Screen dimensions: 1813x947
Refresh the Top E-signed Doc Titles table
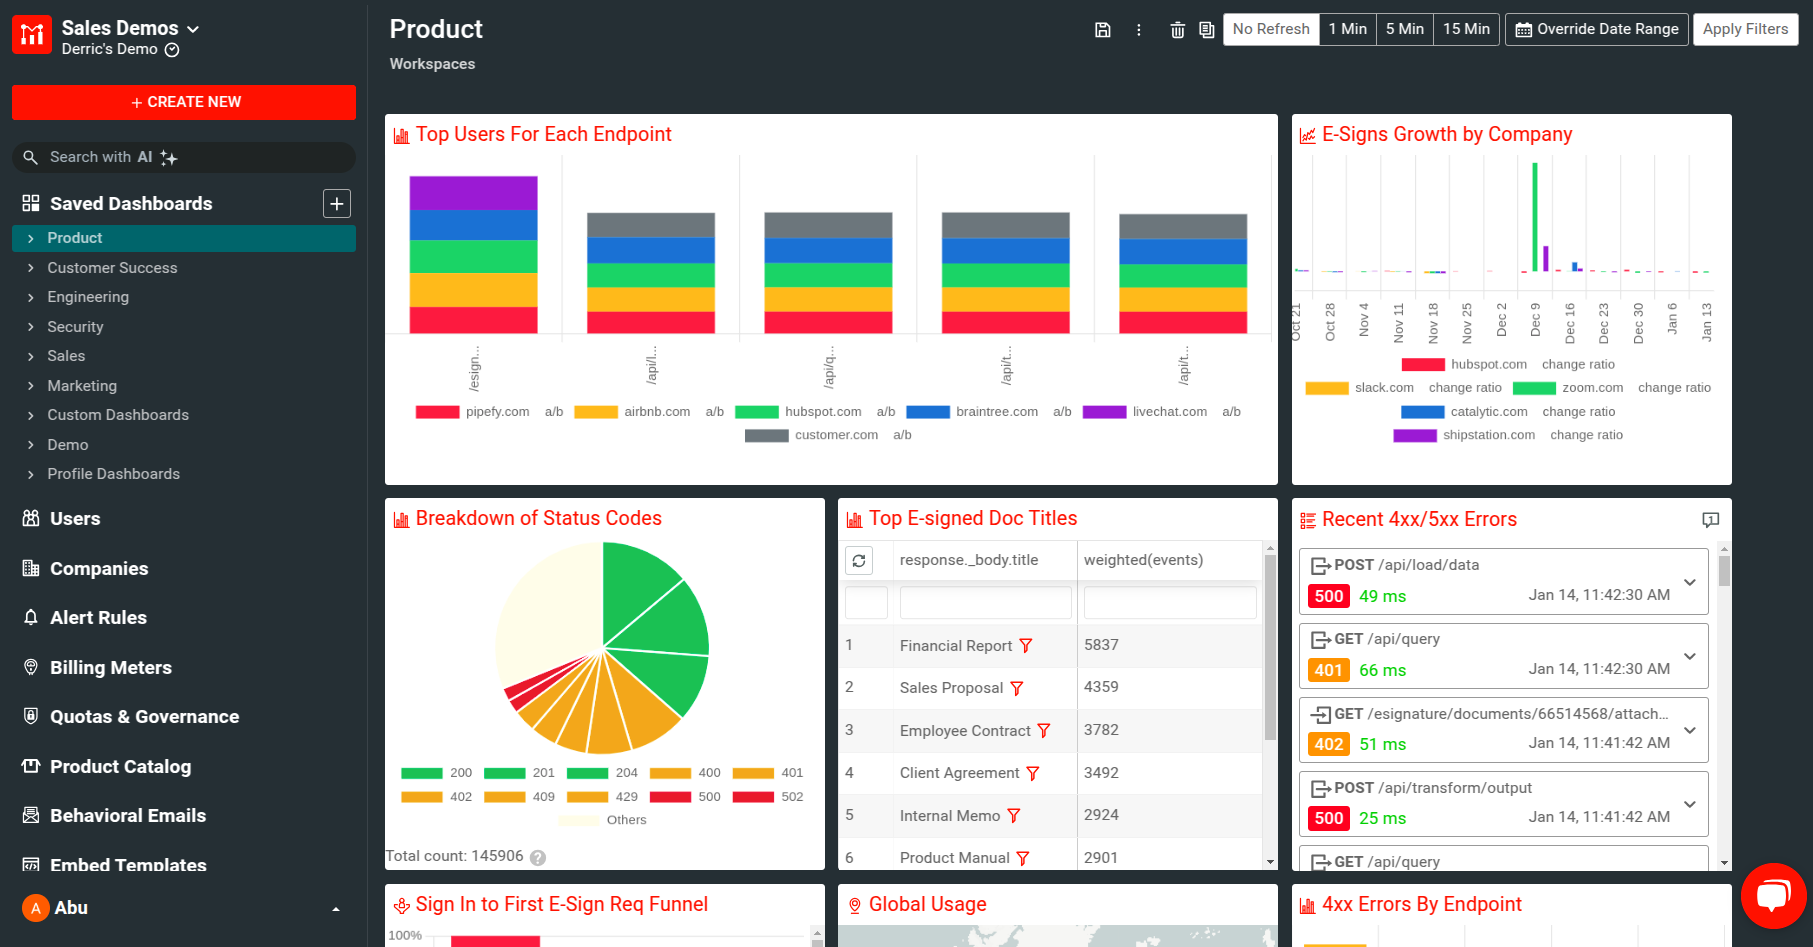pos(859,560)
